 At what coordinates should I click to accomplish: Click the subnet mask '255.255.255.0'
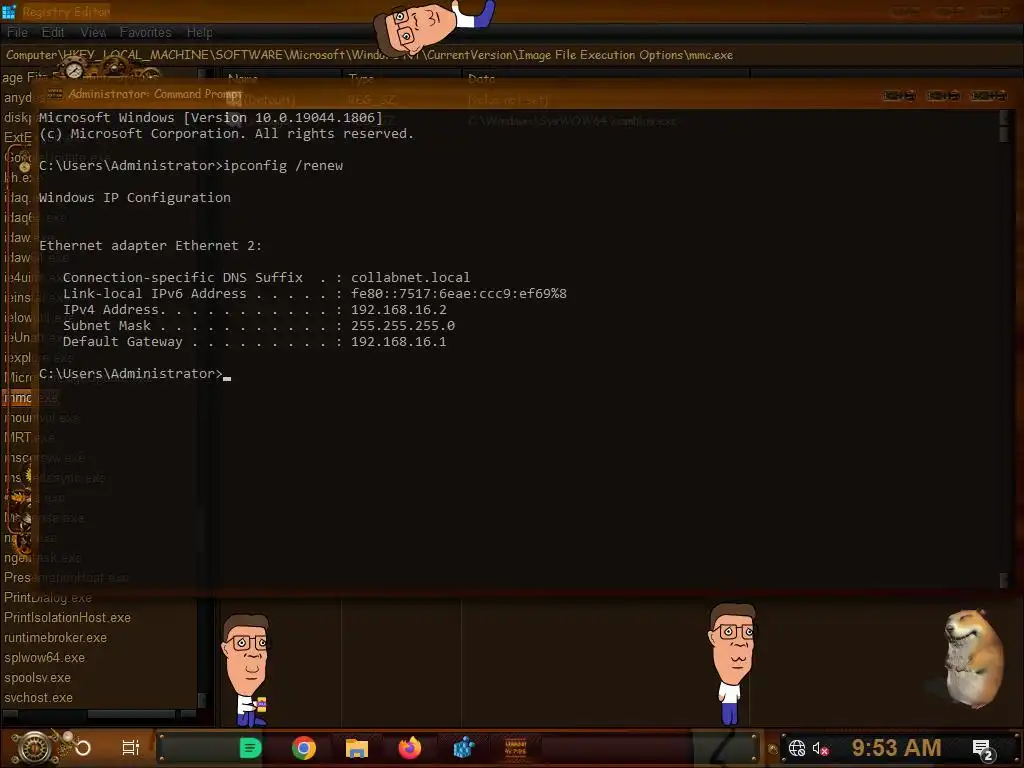tap(403, 325)
